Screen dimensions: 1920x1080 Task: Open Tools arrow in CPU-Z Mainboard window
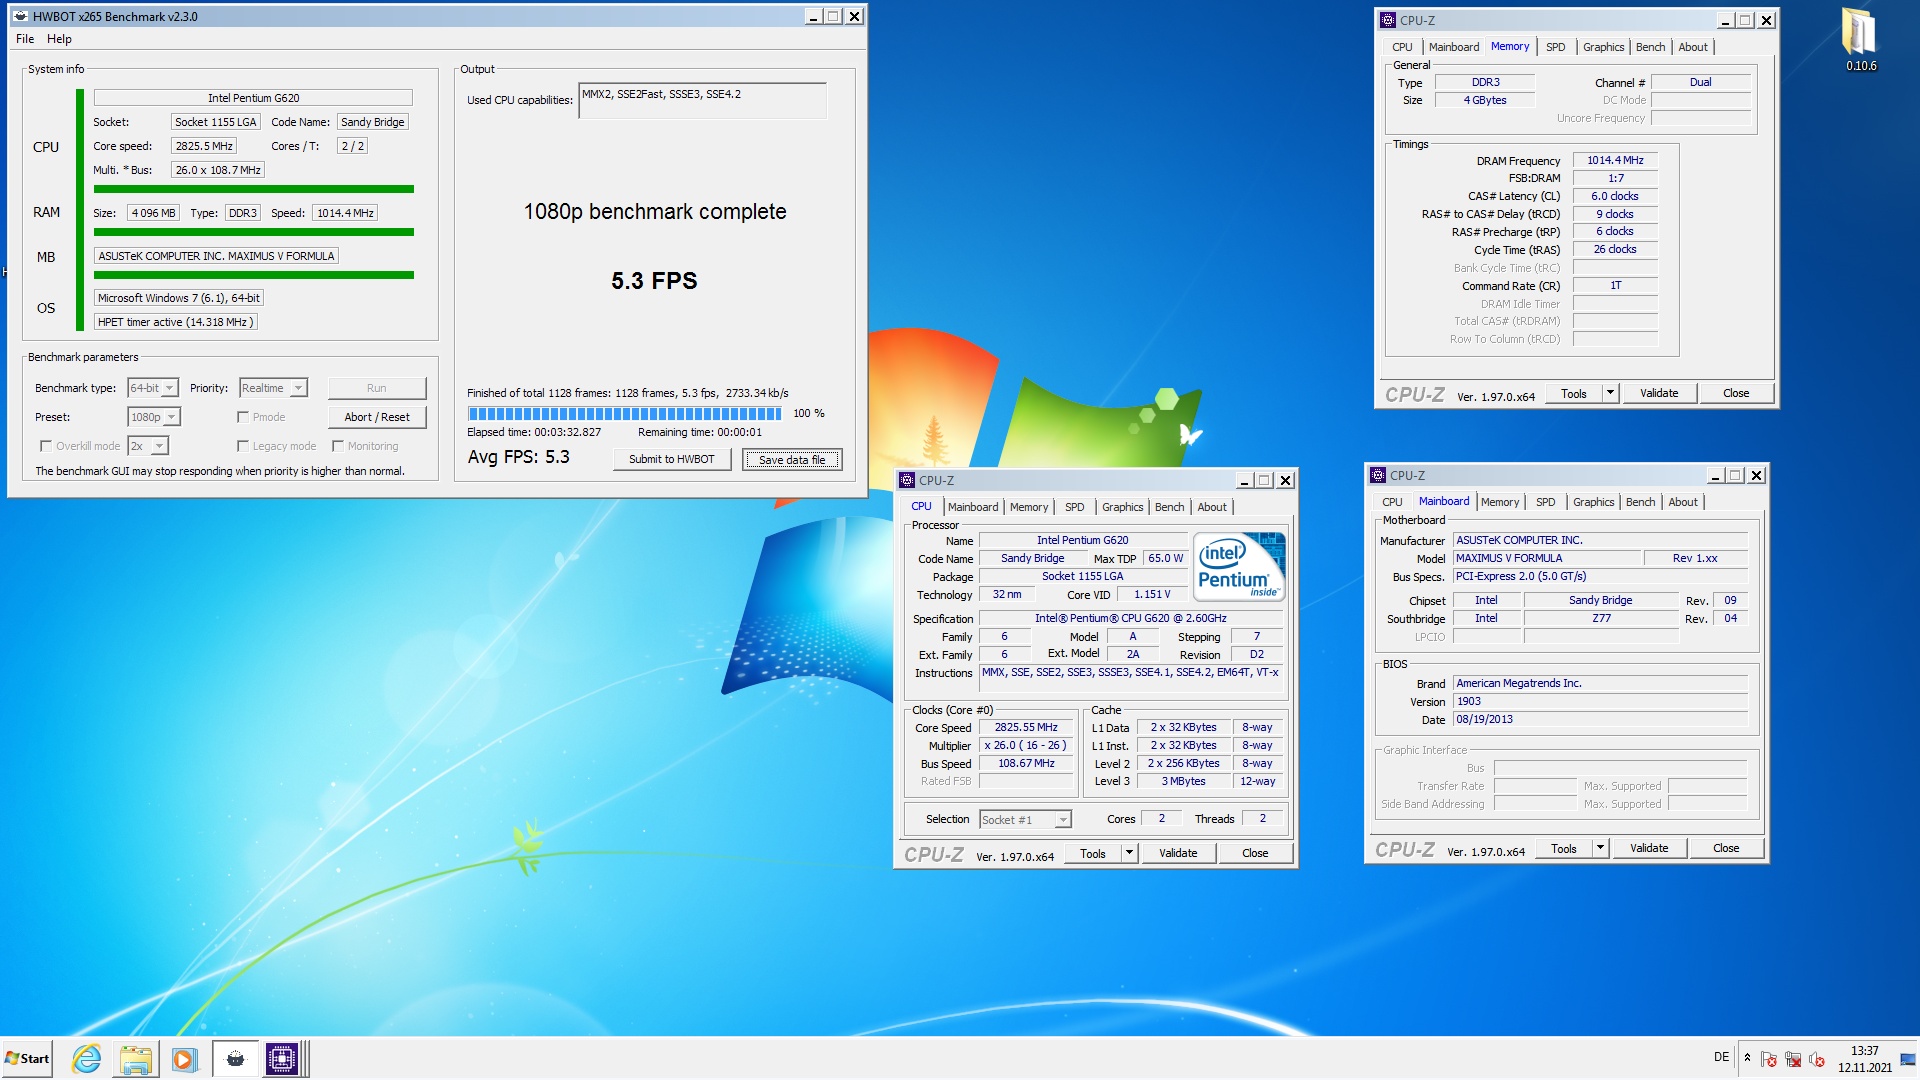pyautogui.click(x=1600, y=848)
